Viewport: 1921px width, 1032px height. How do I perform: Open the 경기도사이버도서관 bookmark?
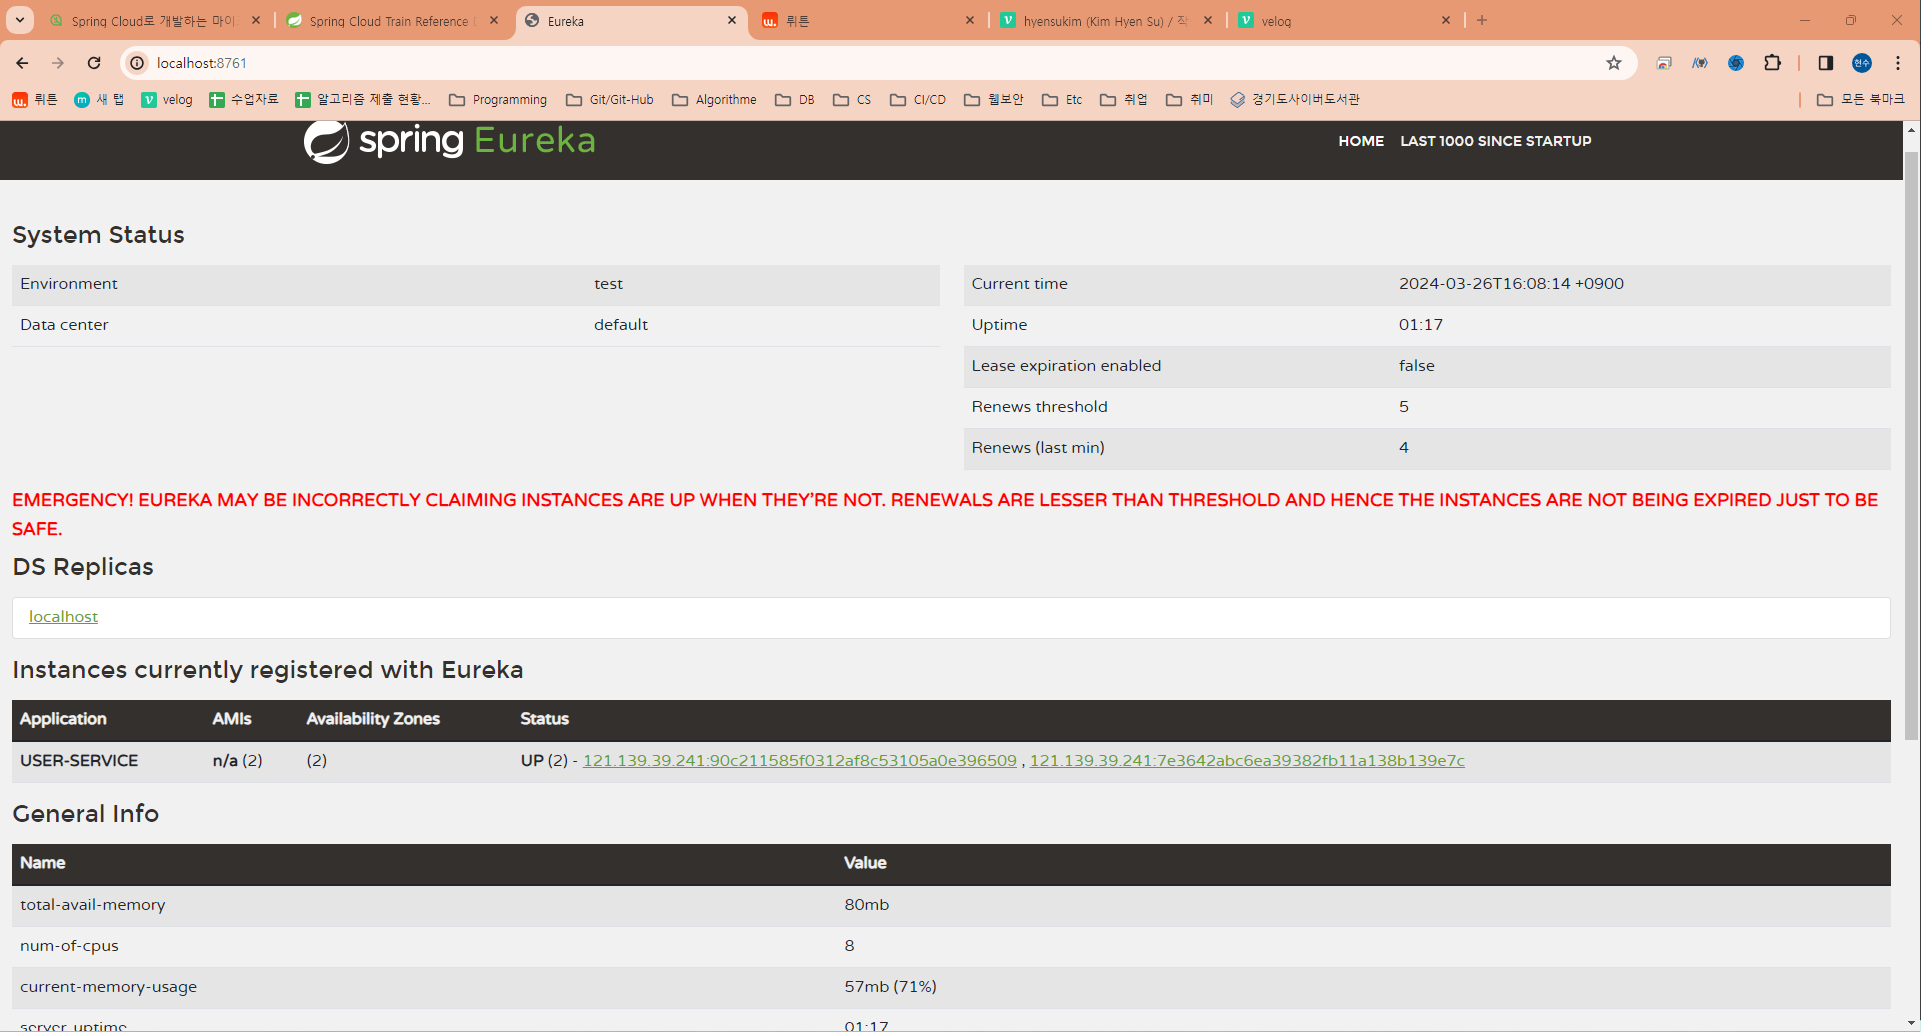click(1295, 99)
